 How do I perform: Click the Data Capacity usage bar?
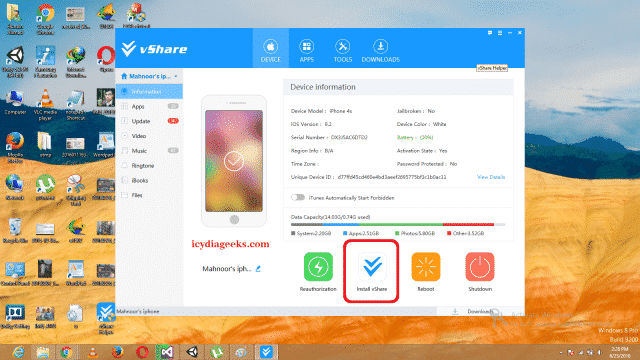398,224
